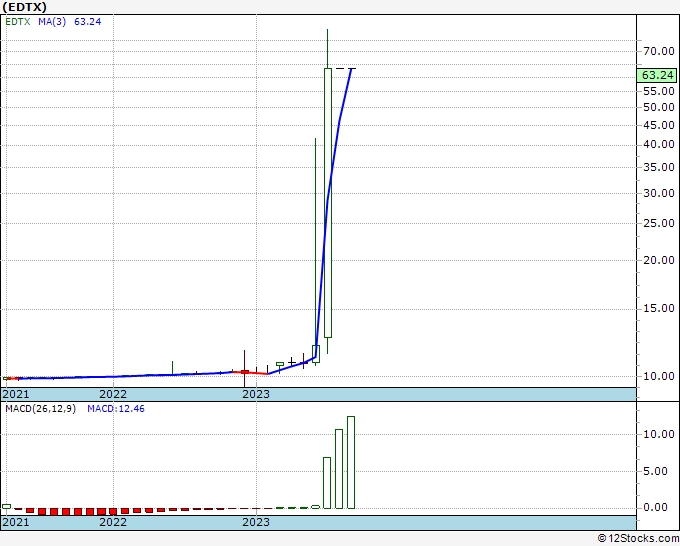The width and height of the screenshot is (680, 546).
Task: Click the (EDTX) chart title
Action: coord(25,7)
